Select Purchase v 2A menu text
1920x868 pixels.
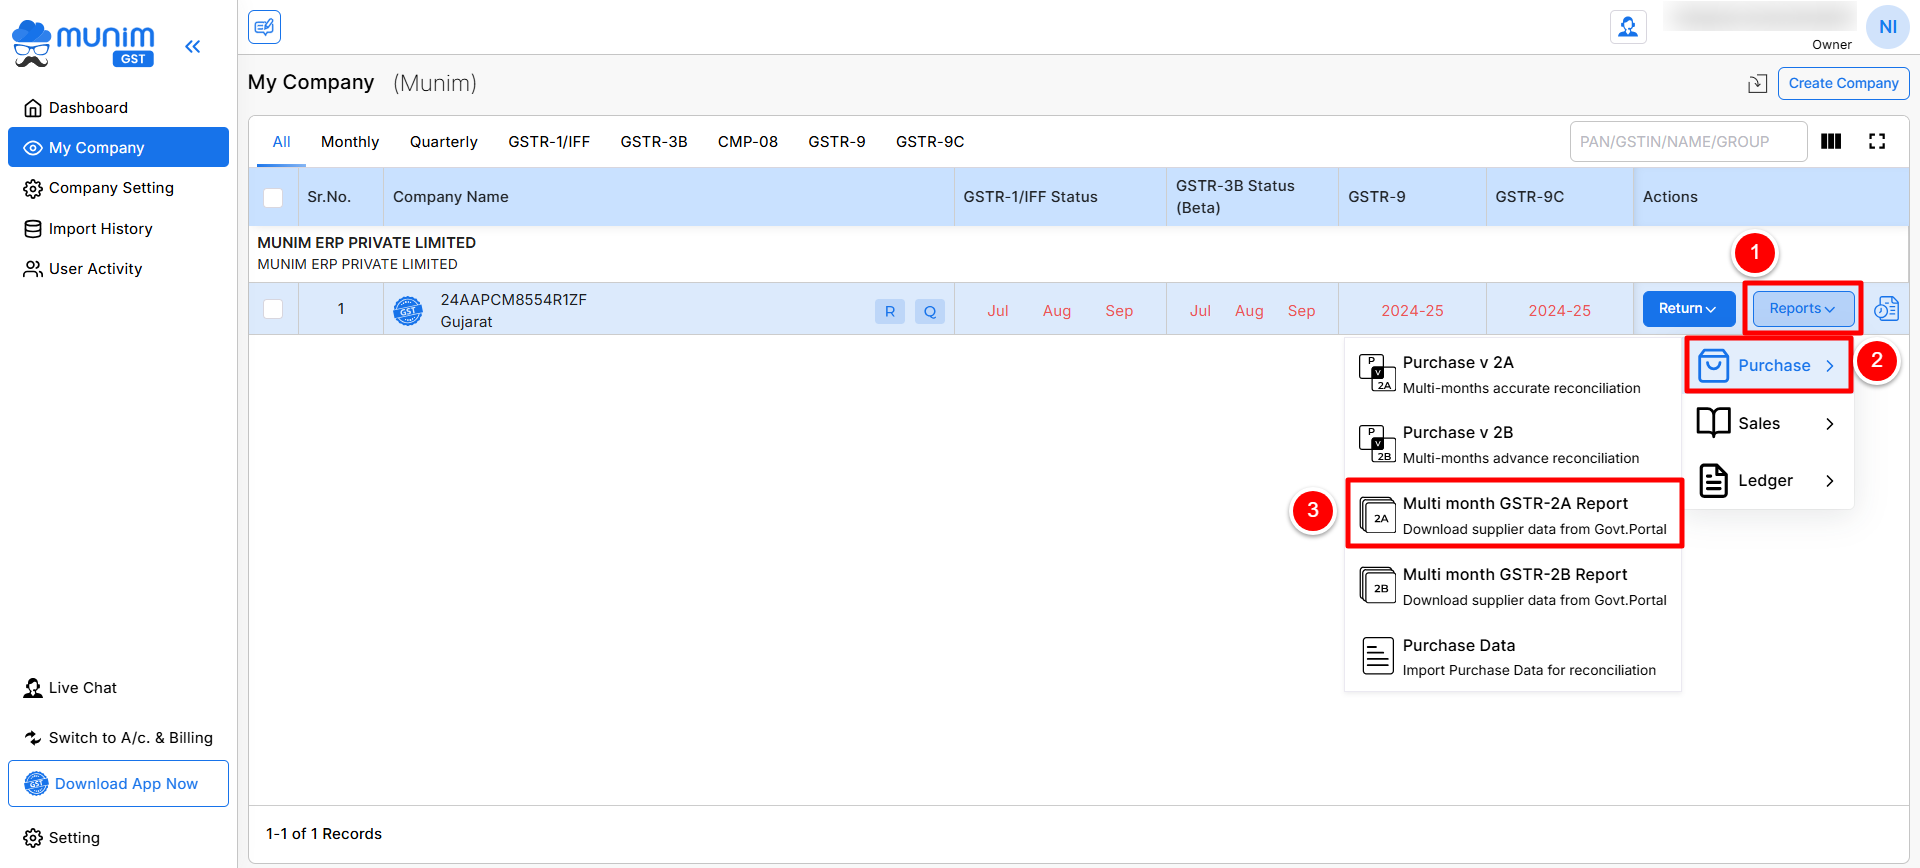pos(1458,363)
